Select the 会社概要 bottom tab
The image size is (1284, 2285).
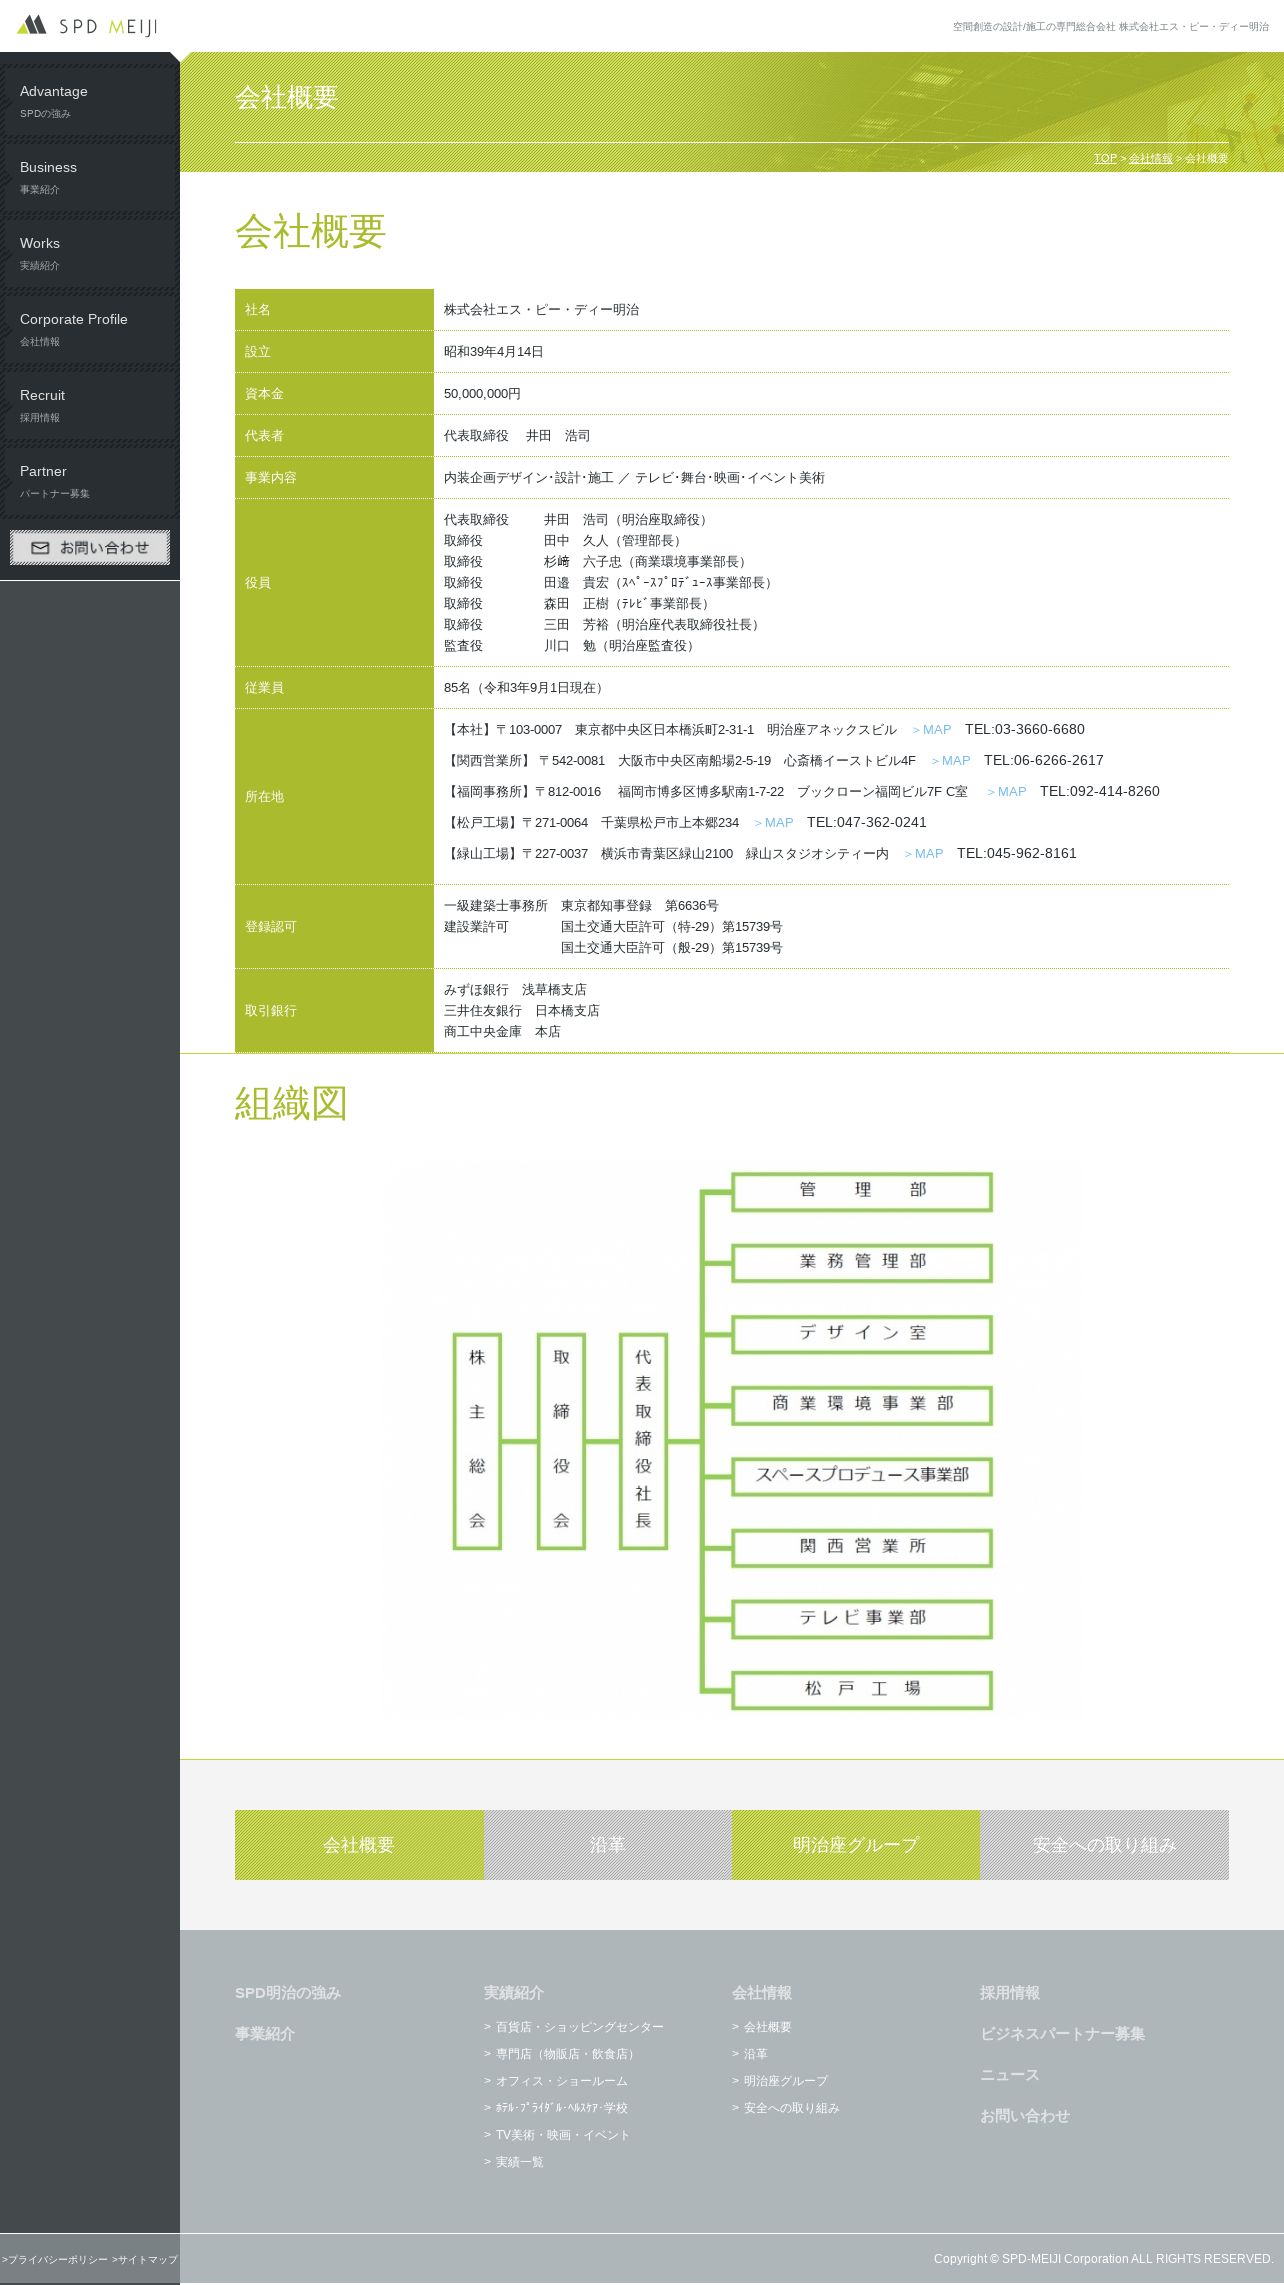(359, 1845)
